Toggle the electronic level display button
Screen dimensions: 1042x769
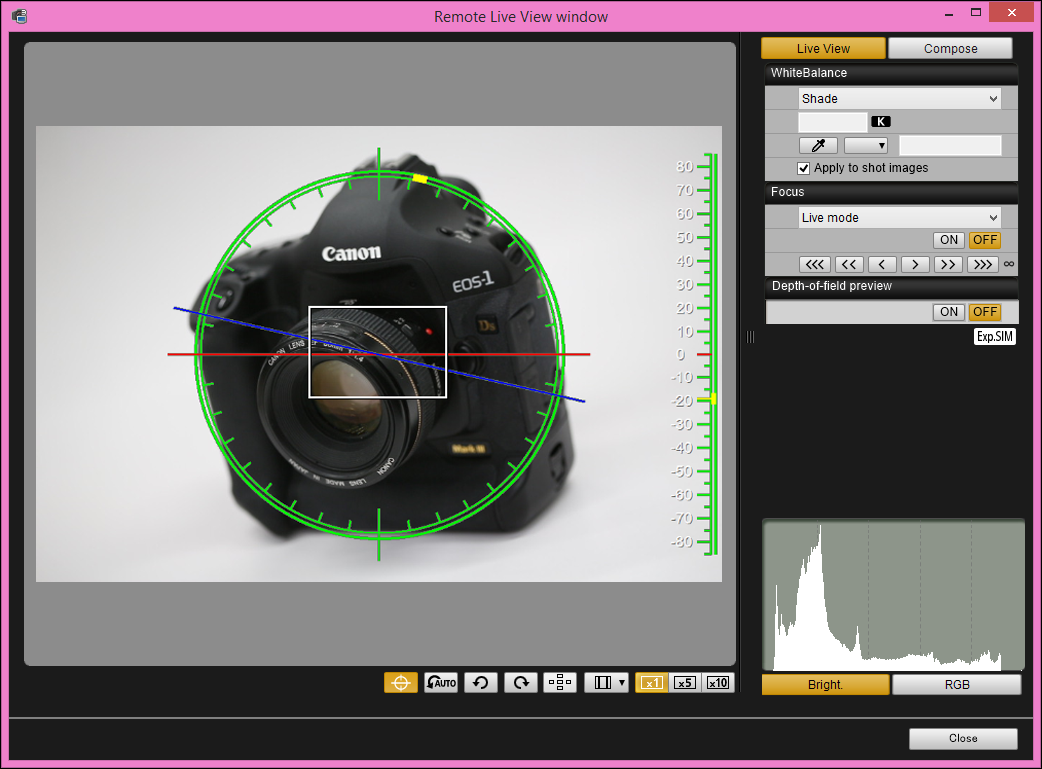401,683
